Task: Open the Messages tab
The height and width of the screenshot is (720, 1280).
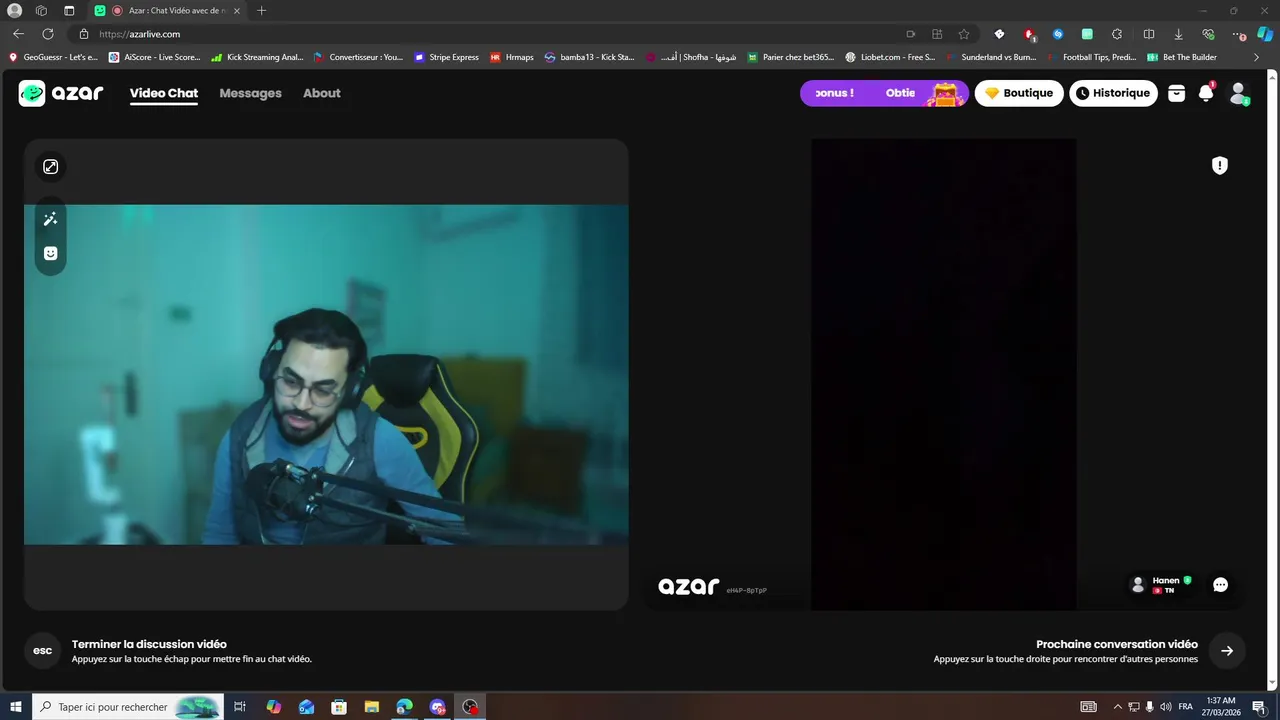Action: [250, 93]
